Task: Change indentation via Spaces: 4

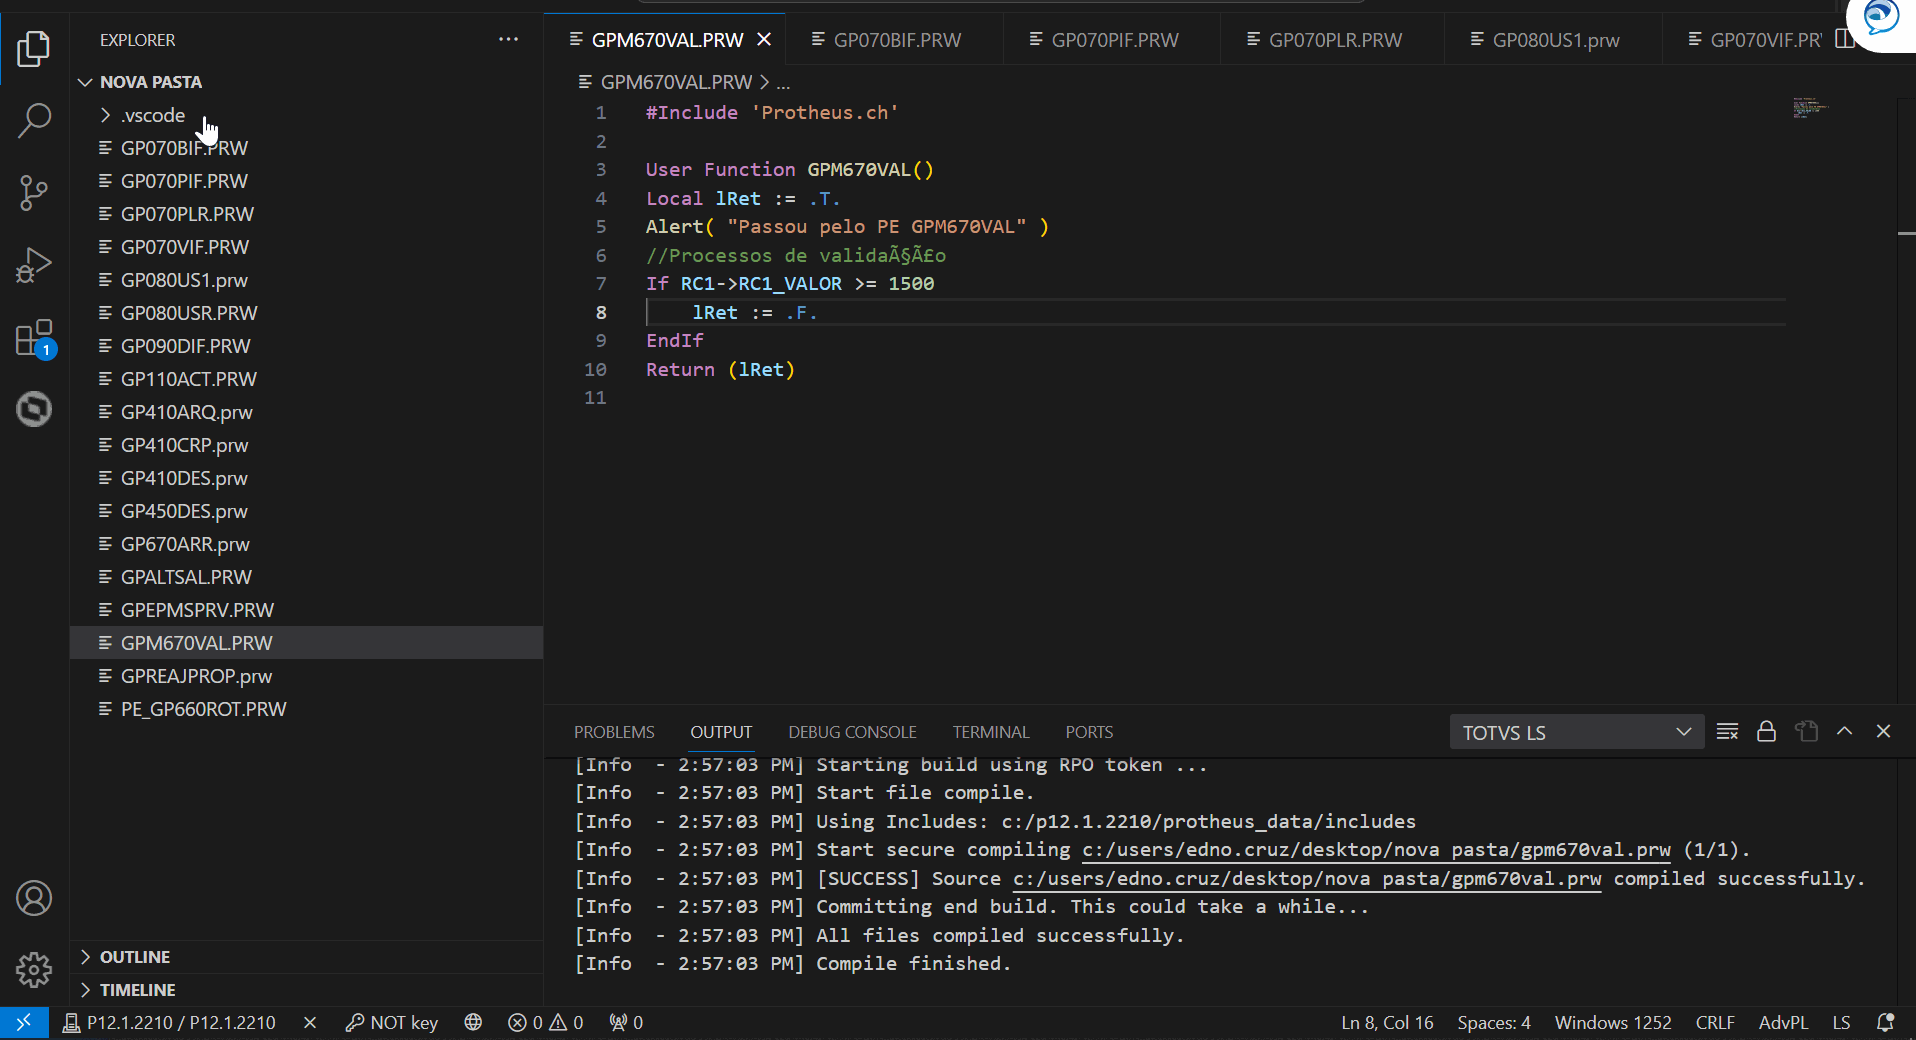Action: pyautogui.click(x=1493, y=1022)
